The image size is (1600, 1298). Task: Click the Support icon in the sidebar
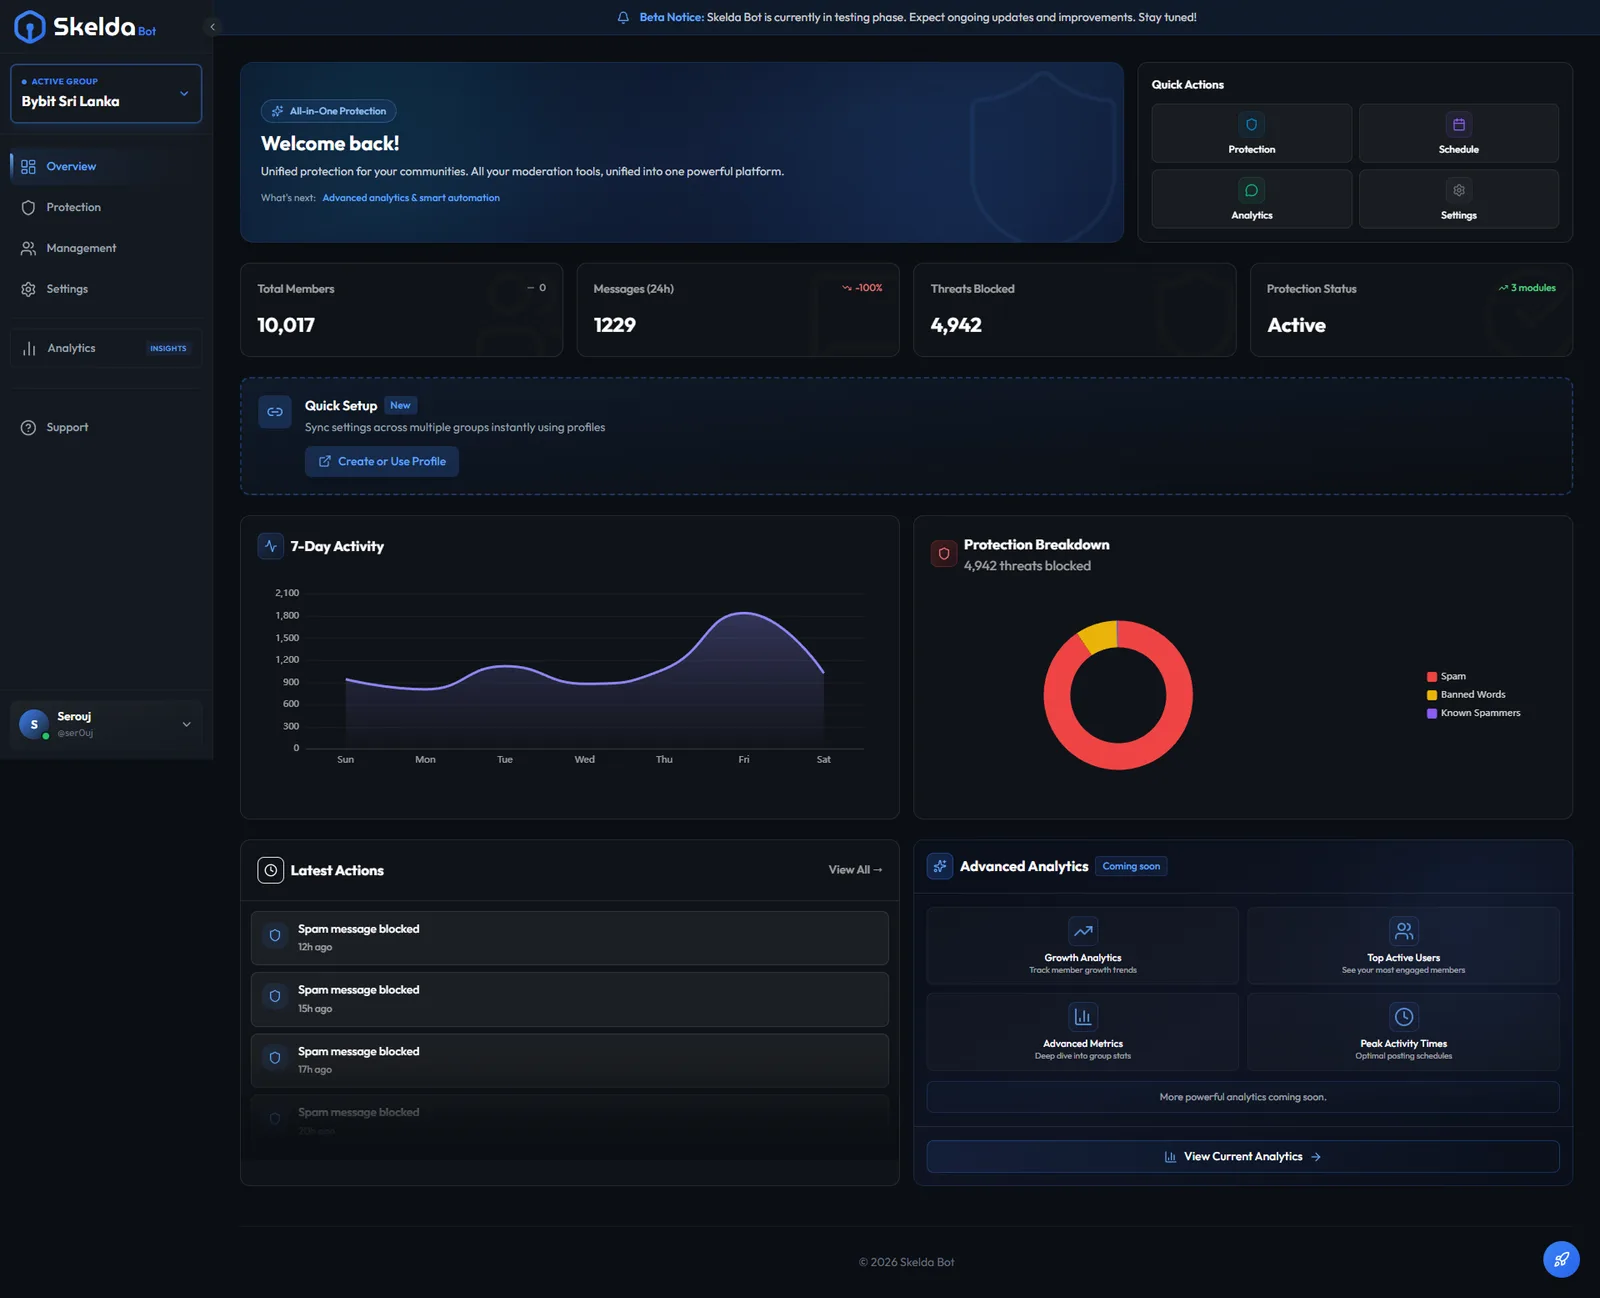pyautogui.click(x=28, y=427)
